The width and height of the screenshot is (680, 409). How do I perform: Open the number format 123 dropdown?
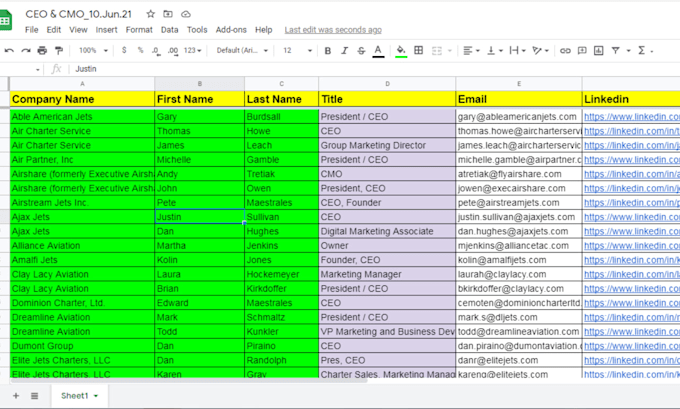[193, 50]
